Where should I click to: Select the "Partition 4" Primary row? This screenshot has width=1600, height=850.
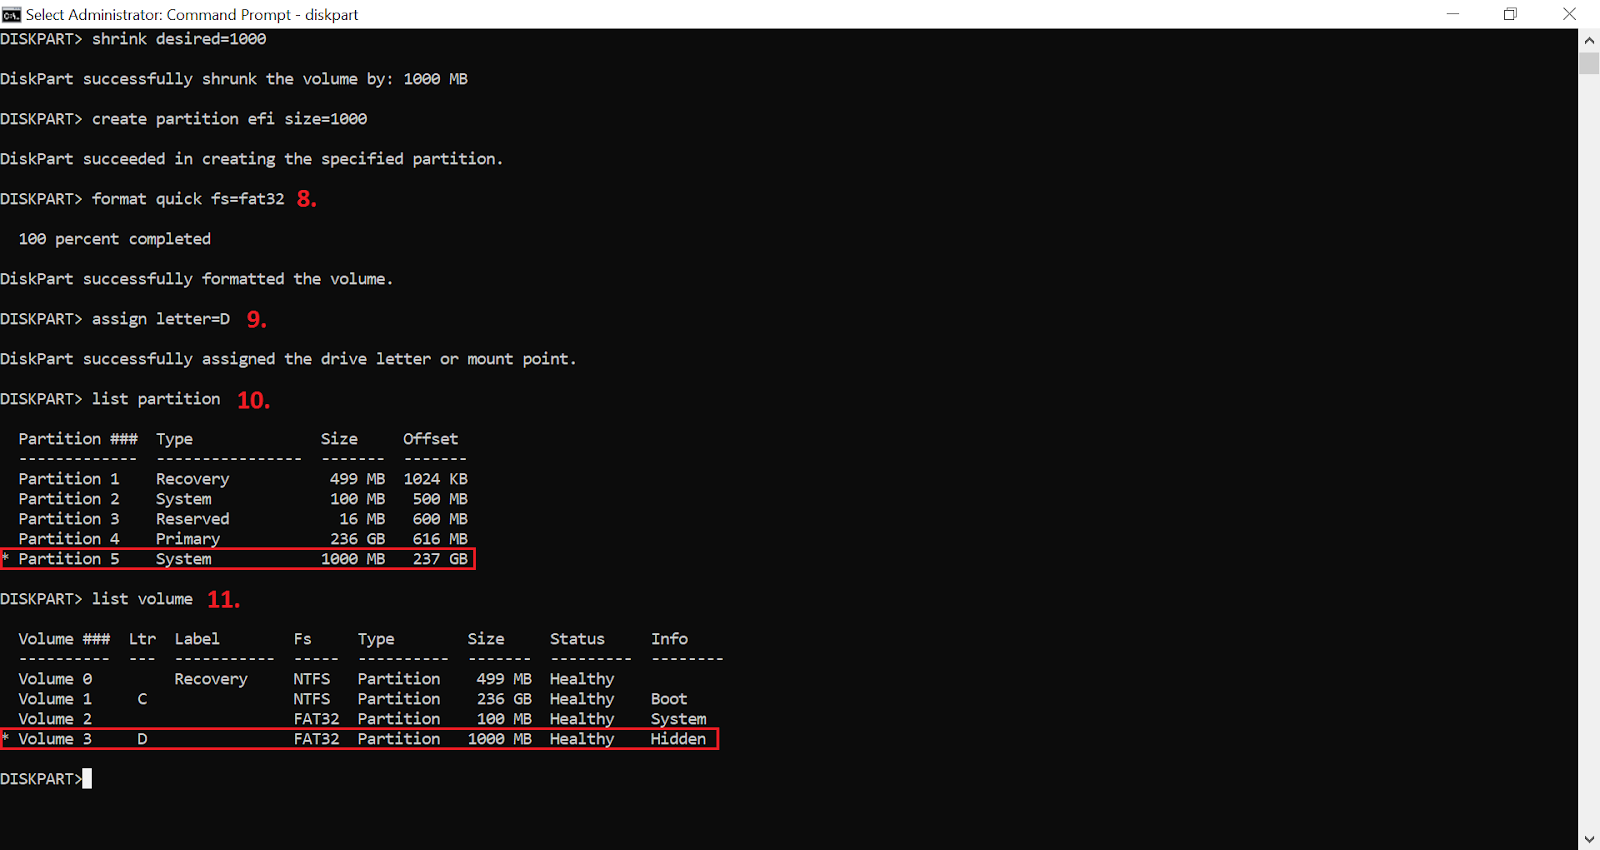243,539
